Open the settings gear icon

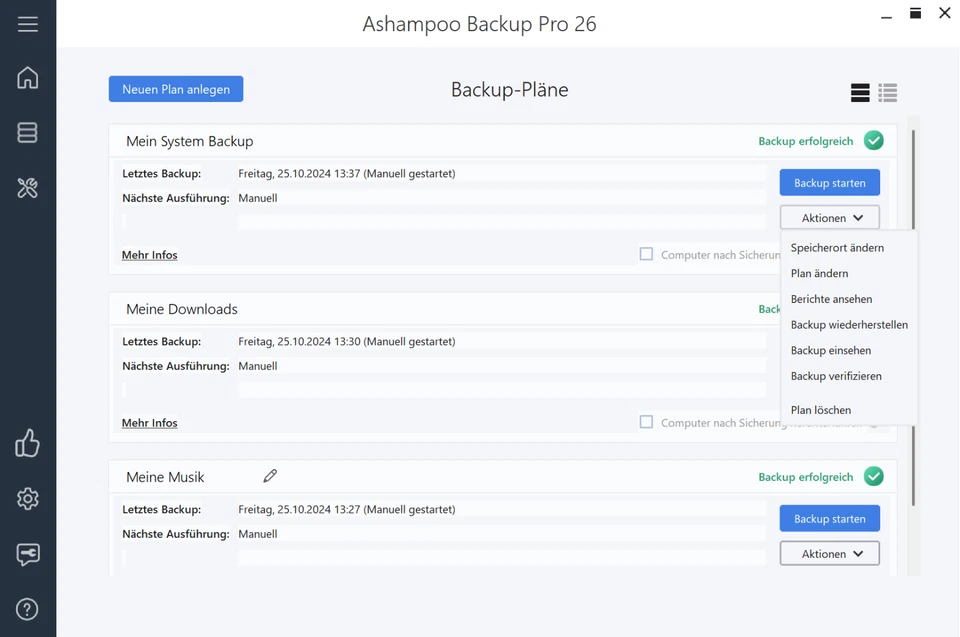tap(27, 498)
